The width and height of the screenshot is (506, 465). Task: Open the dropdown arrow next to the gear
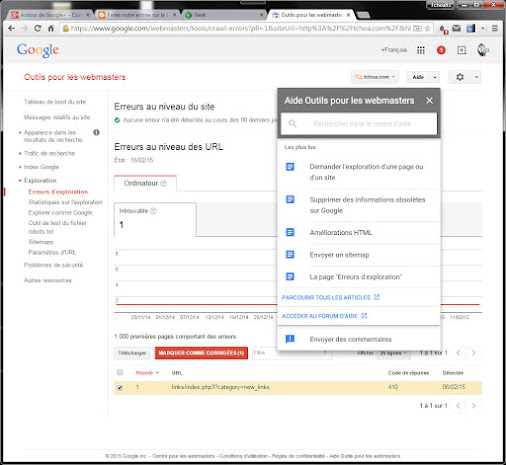pos(476,77)
